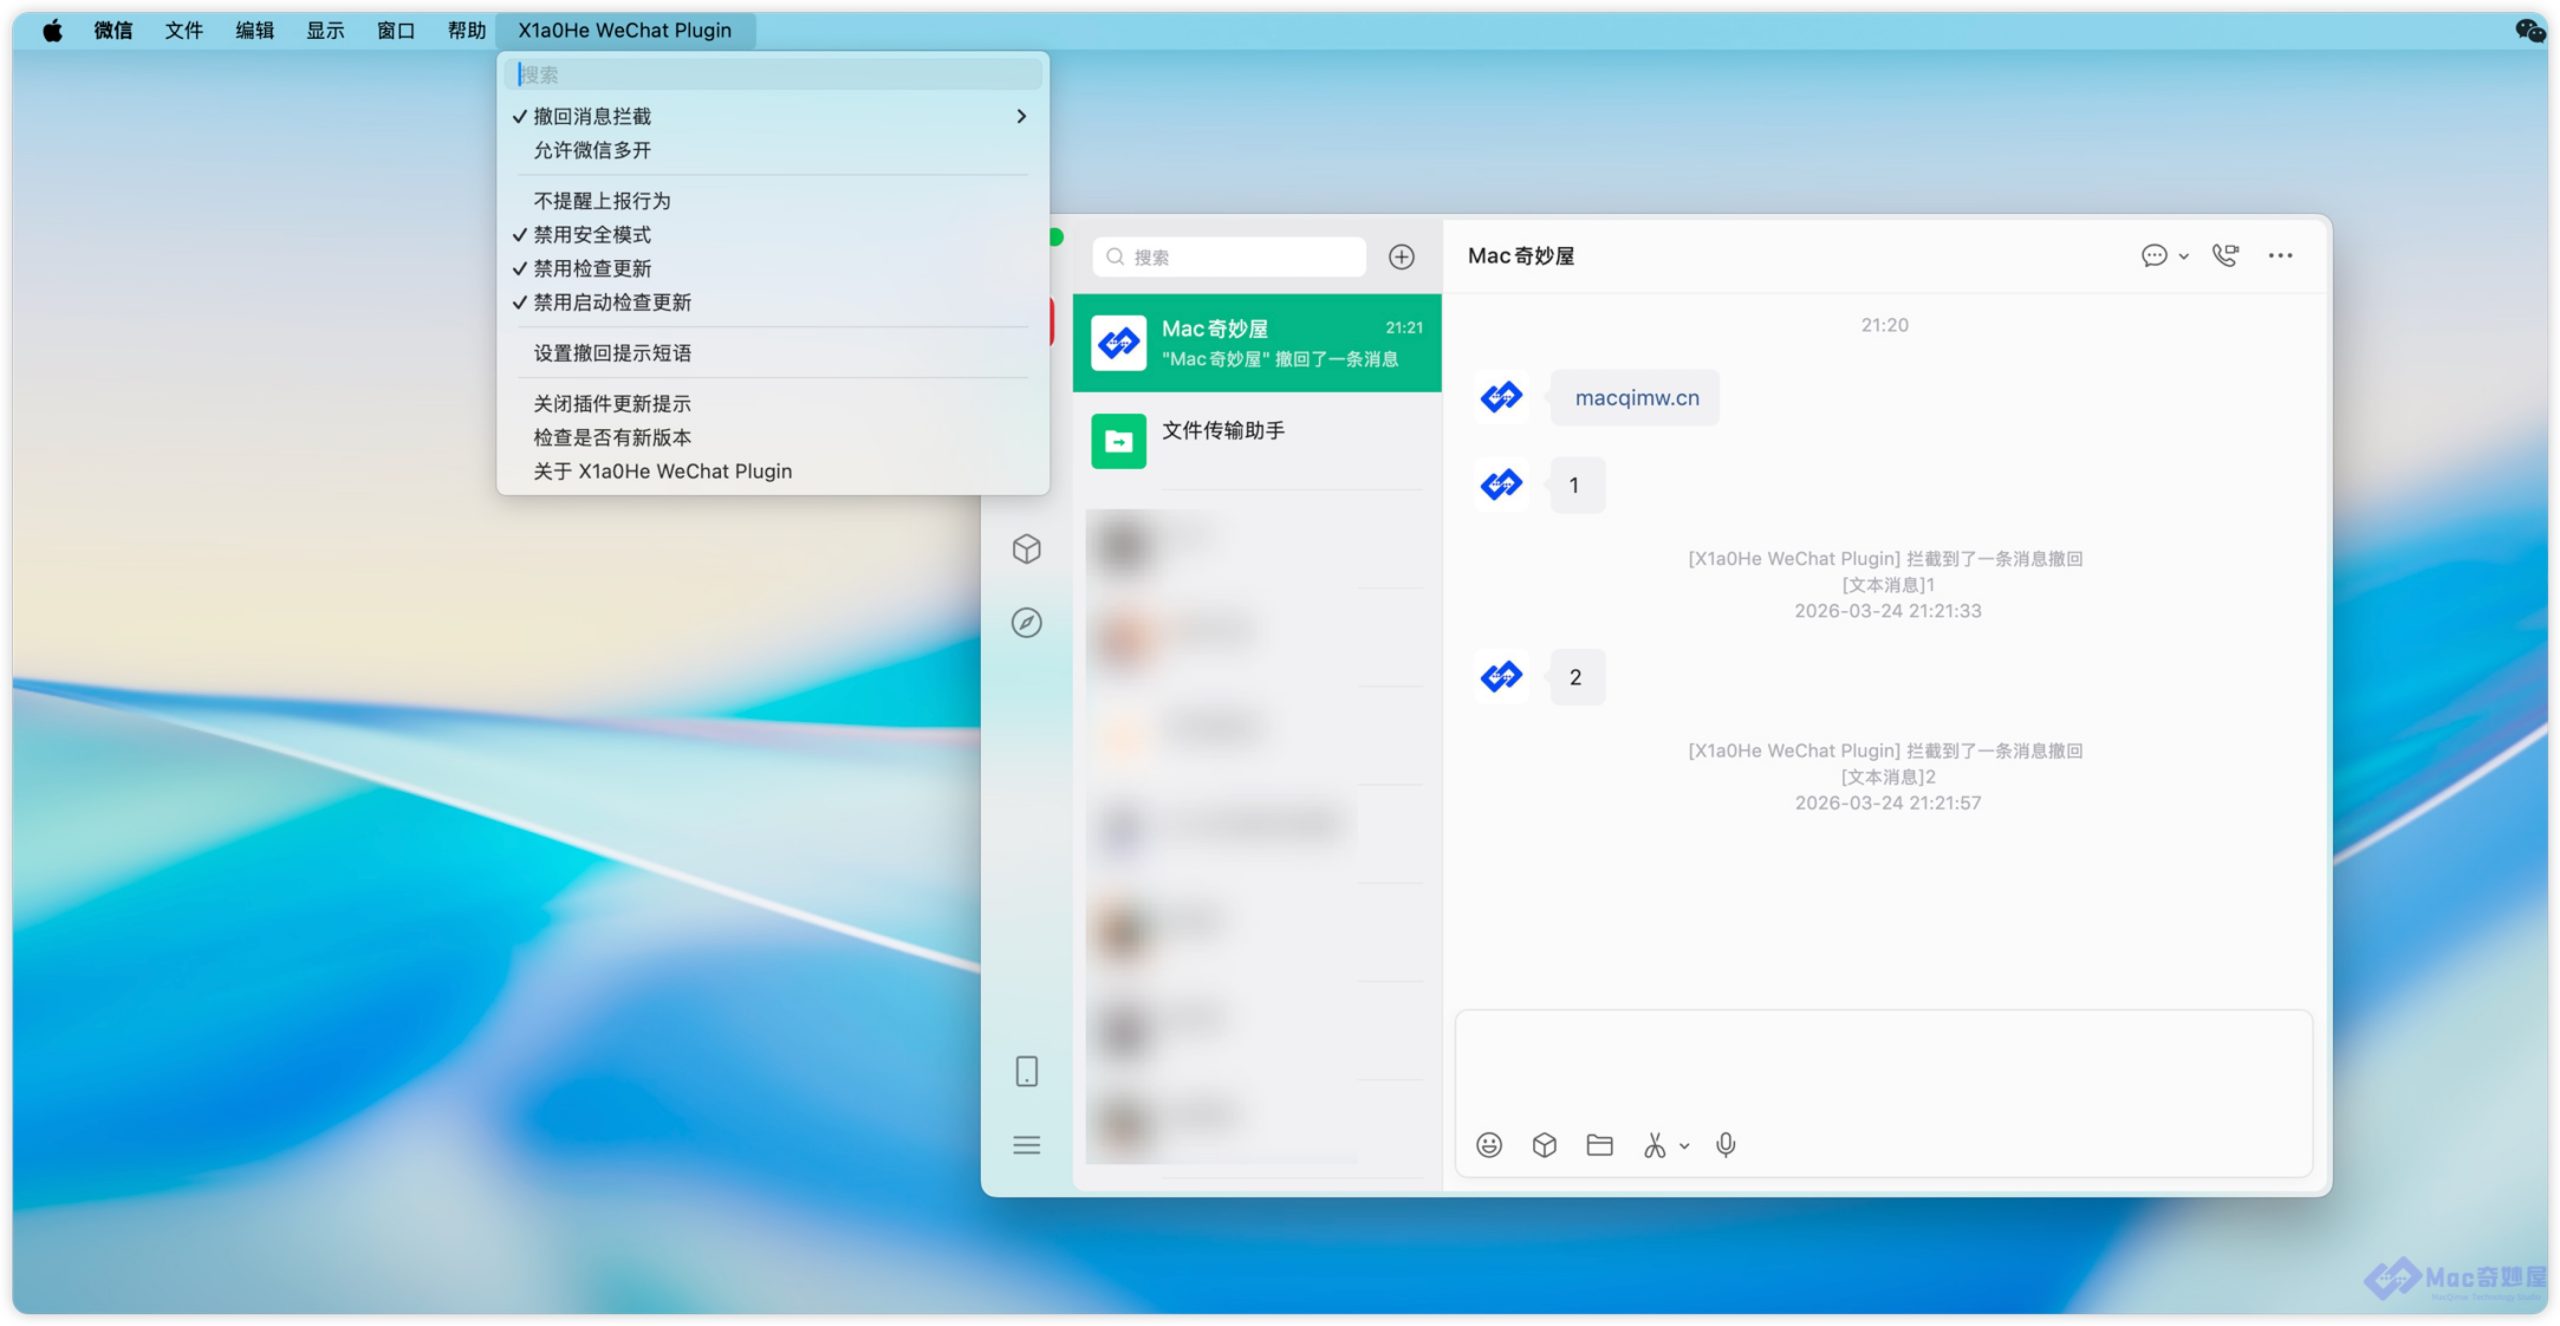Click the plus icon beside search
The height and width of the screenshot is (1326, 2560).
[x=1401, y=257]
